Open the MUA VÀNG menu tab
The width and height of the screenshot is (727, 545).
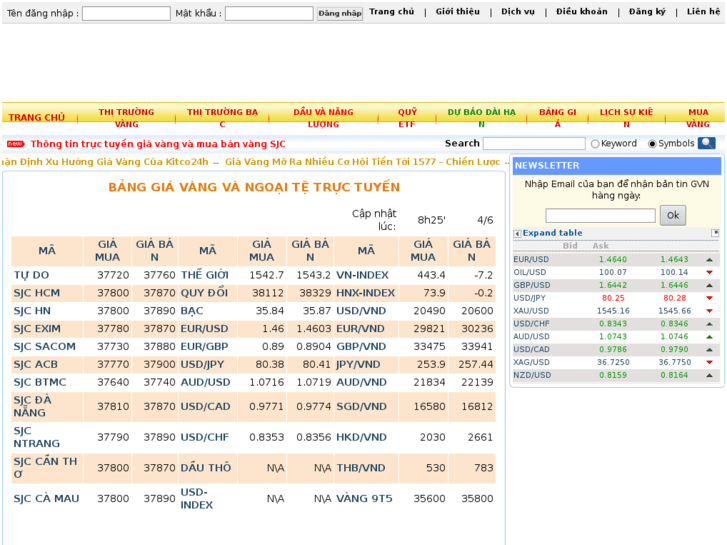tap(698, 118)
